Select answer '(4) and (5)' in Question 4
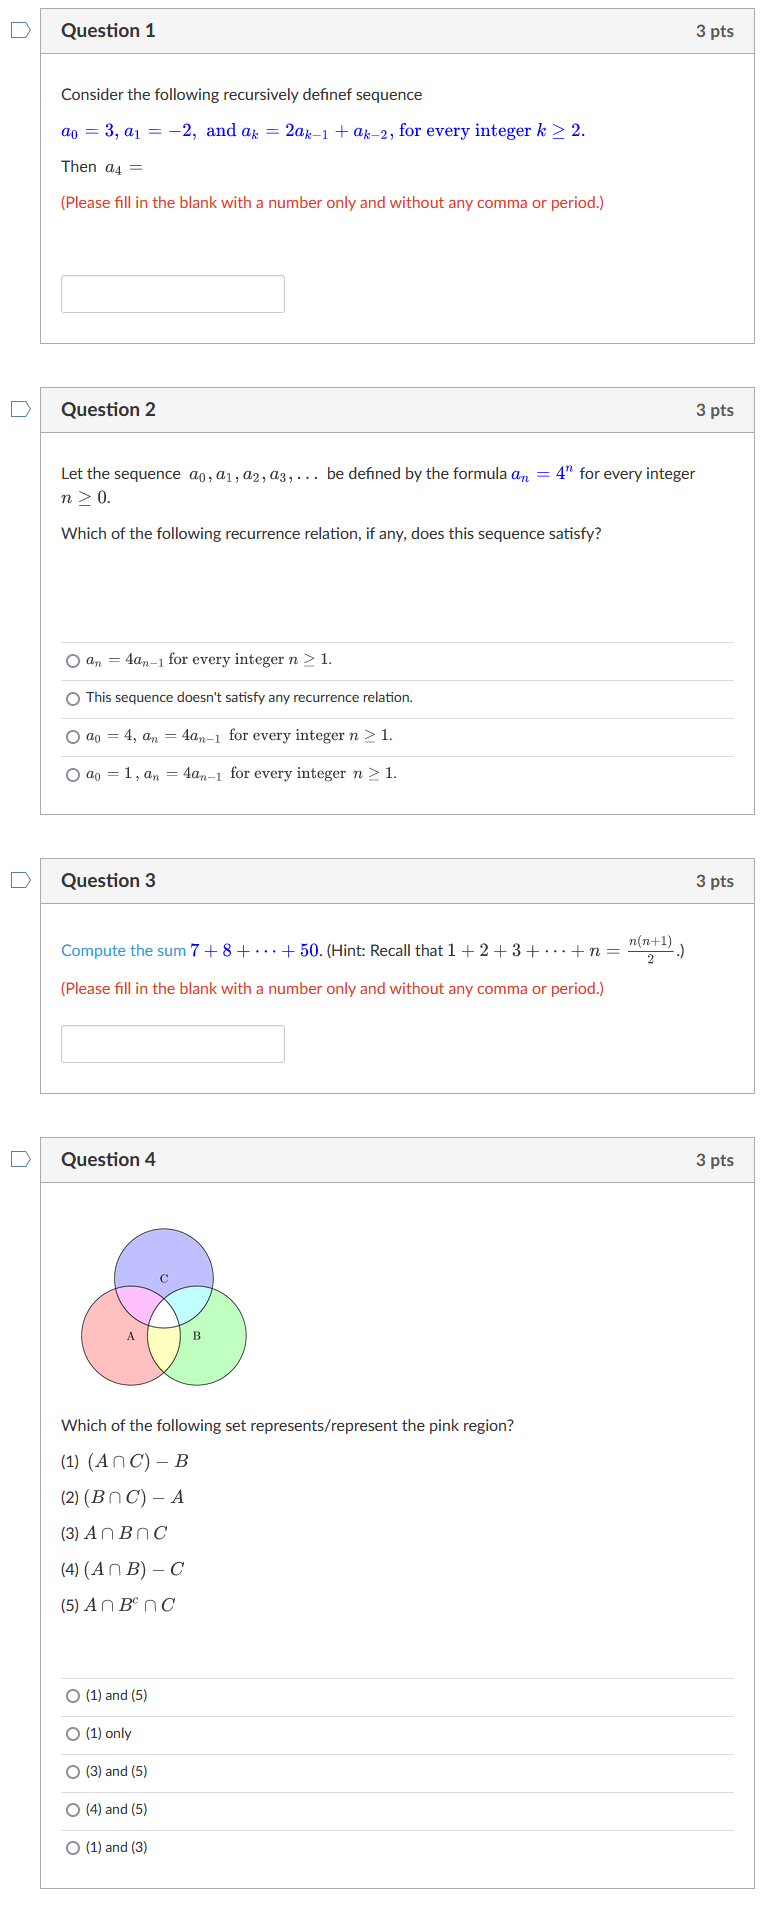This screenshot has height=1911, width=775. (73, 1809)
